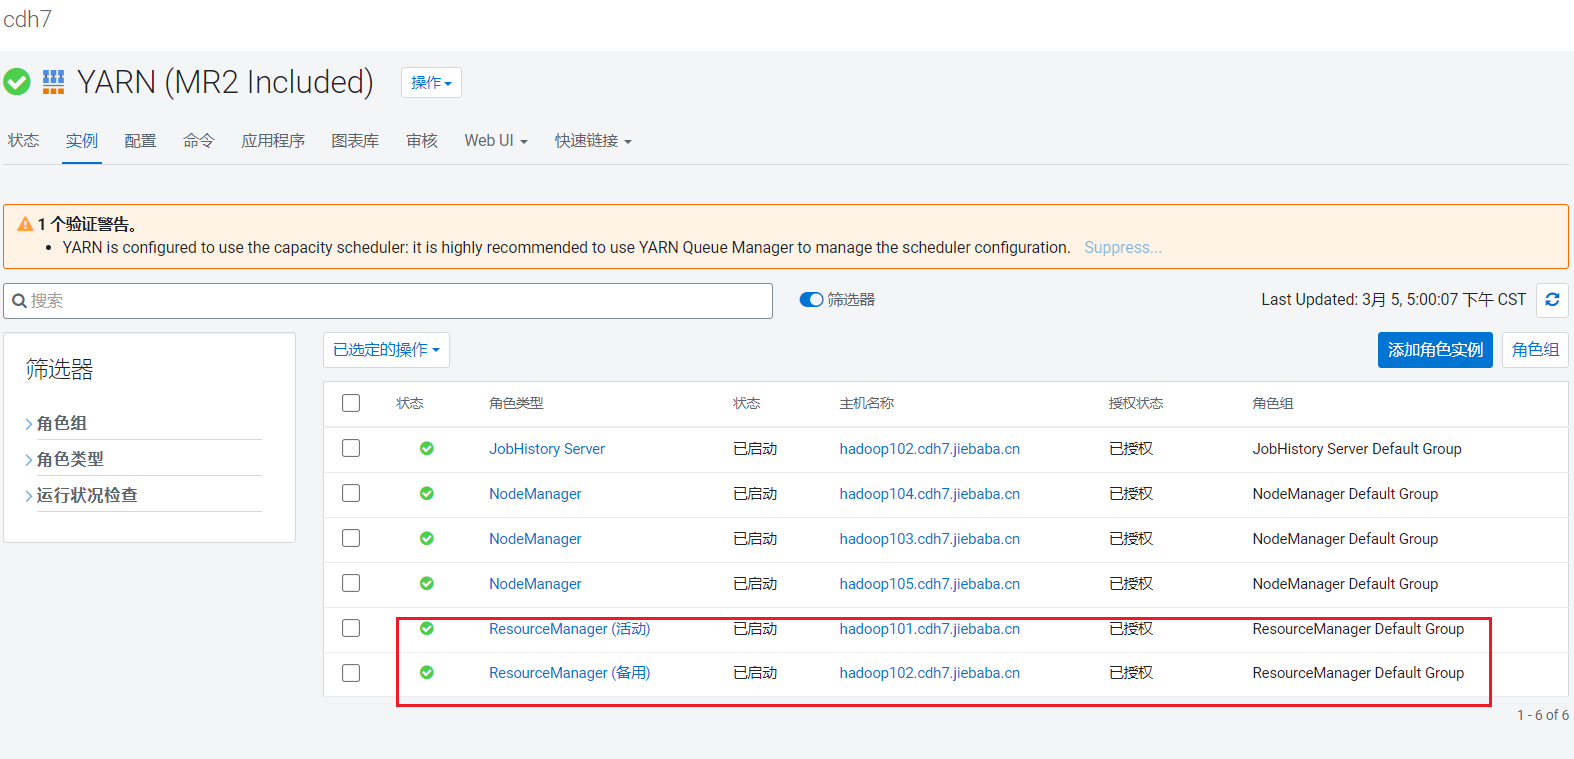The width and height of the screenshot is (1574, 759).
Task: Switch to the 状态 tab
Action: click(24, 141)
